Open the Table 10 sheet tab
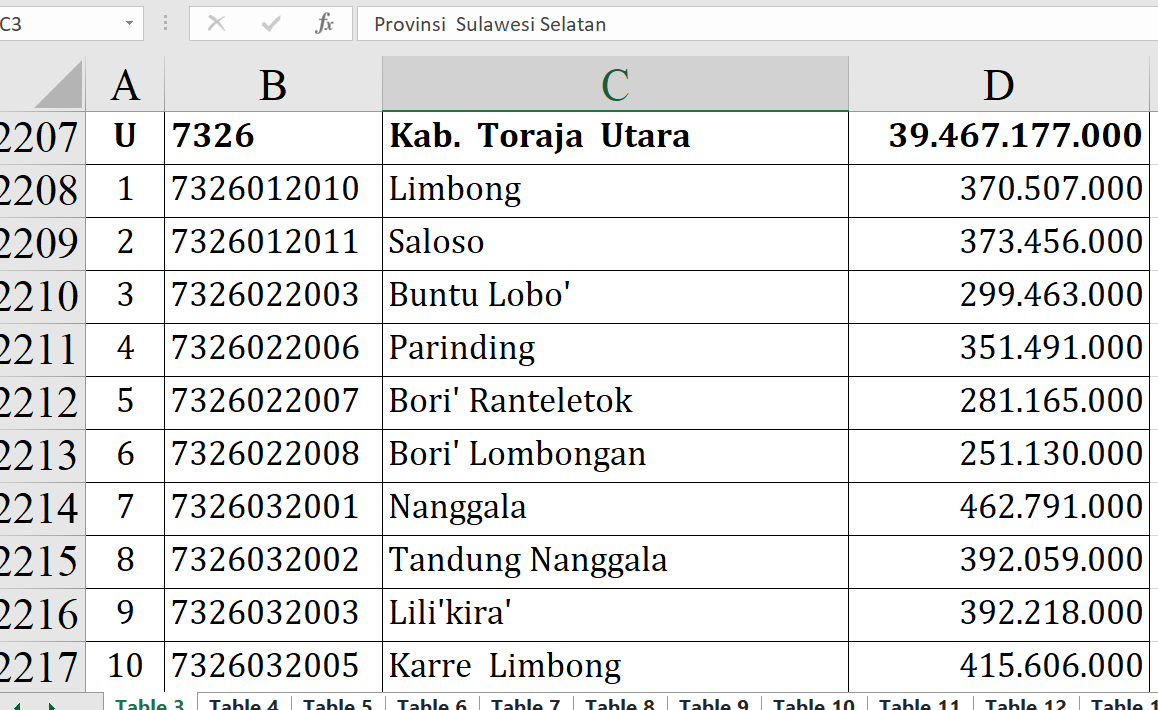The height and width of the screenshot is (710, 1158). click(814, 703)
